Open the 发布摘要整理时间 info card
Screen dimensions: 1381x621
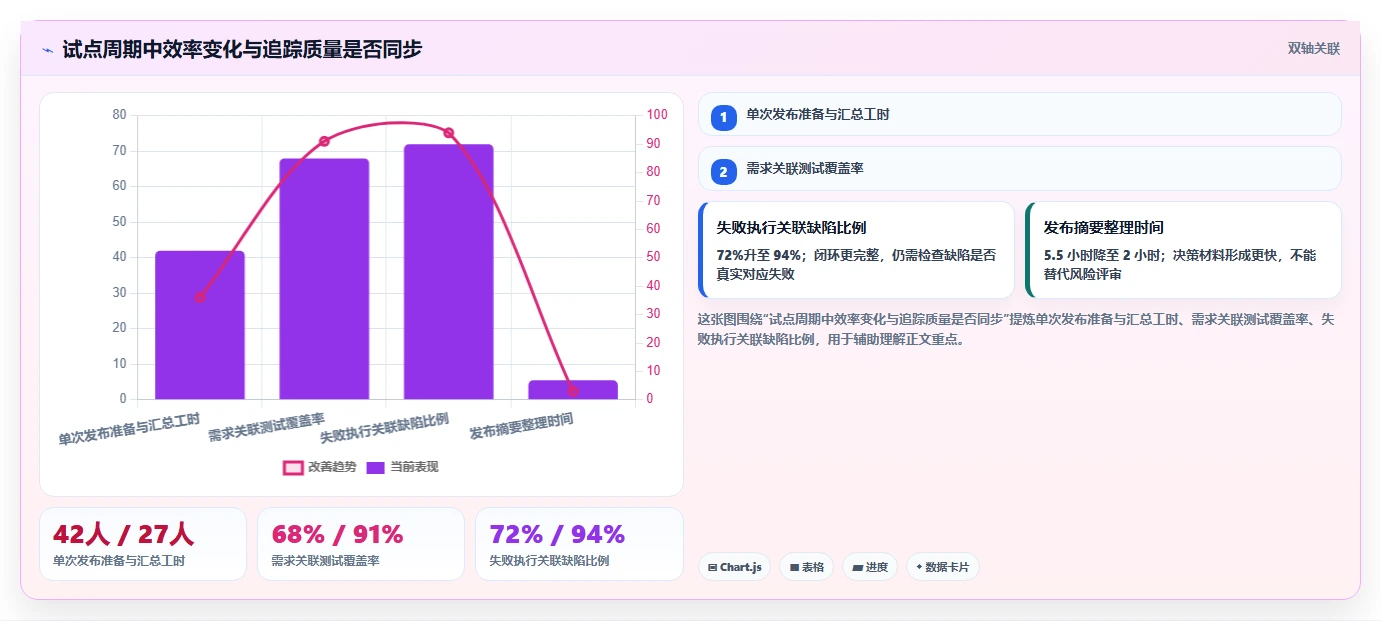point(1183,250)
